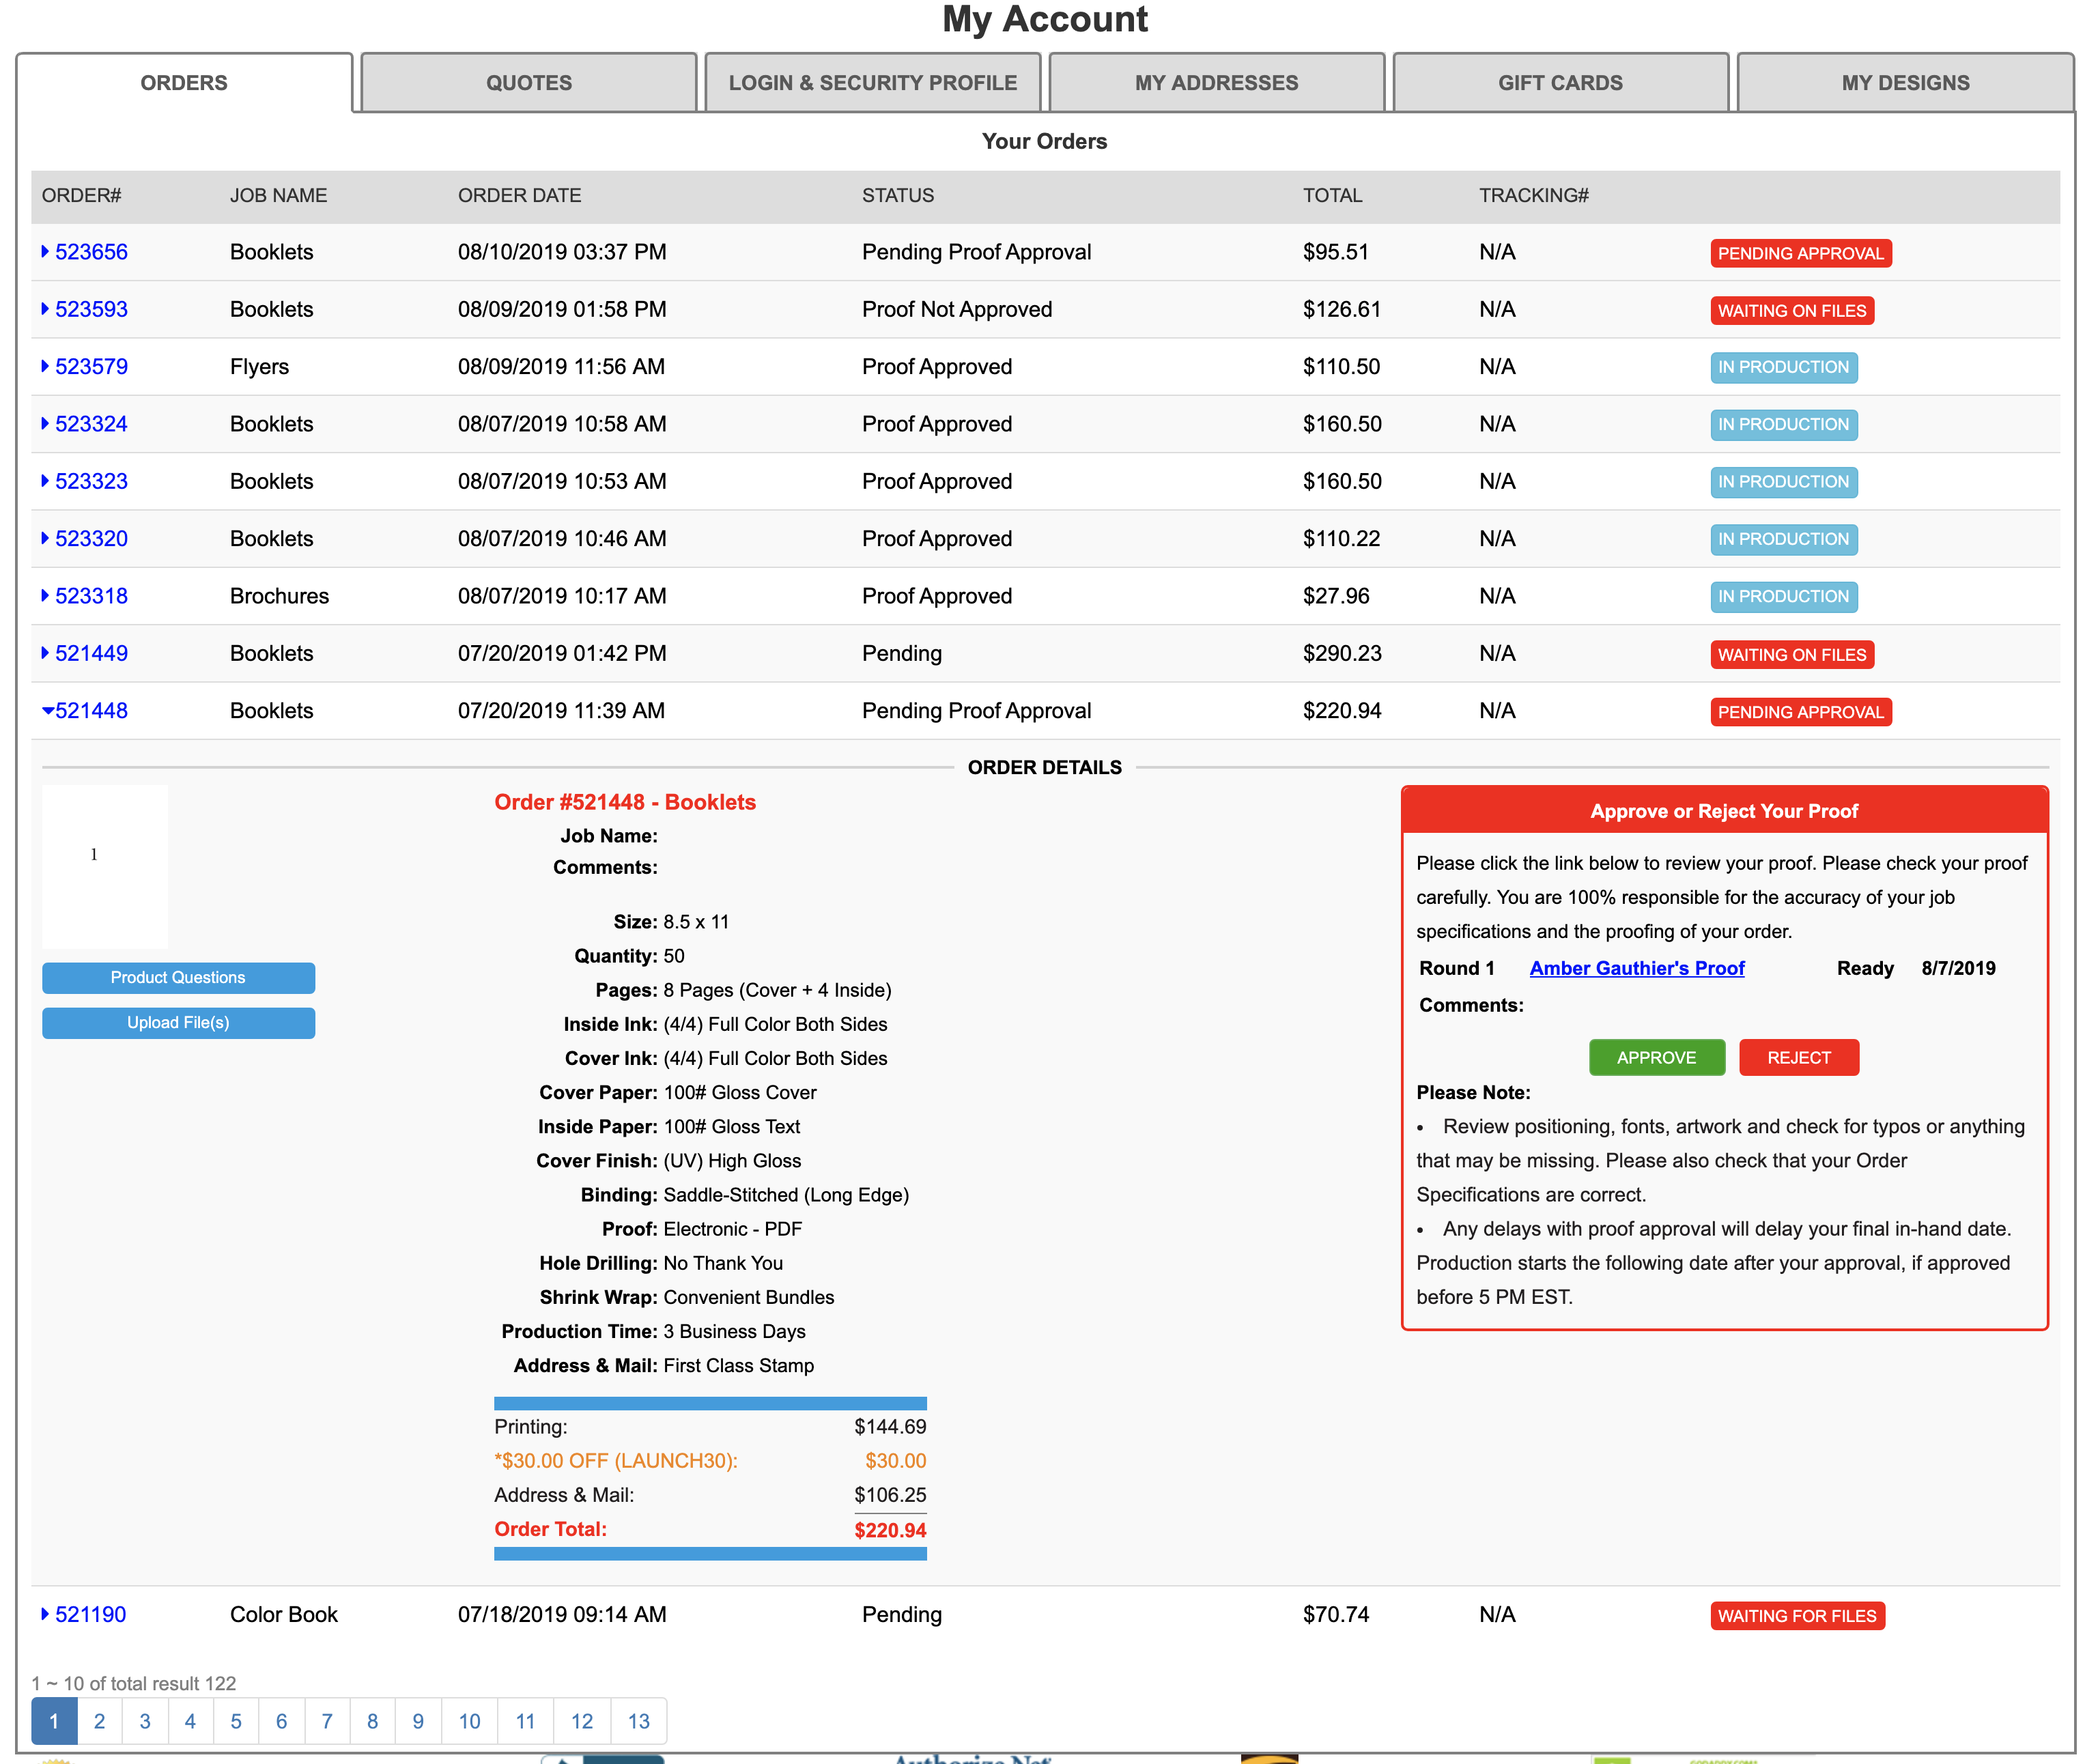Viewport: 2085px width, 1764px height.
Task: Switch to the Quotes tab
Action: (528, 83)
